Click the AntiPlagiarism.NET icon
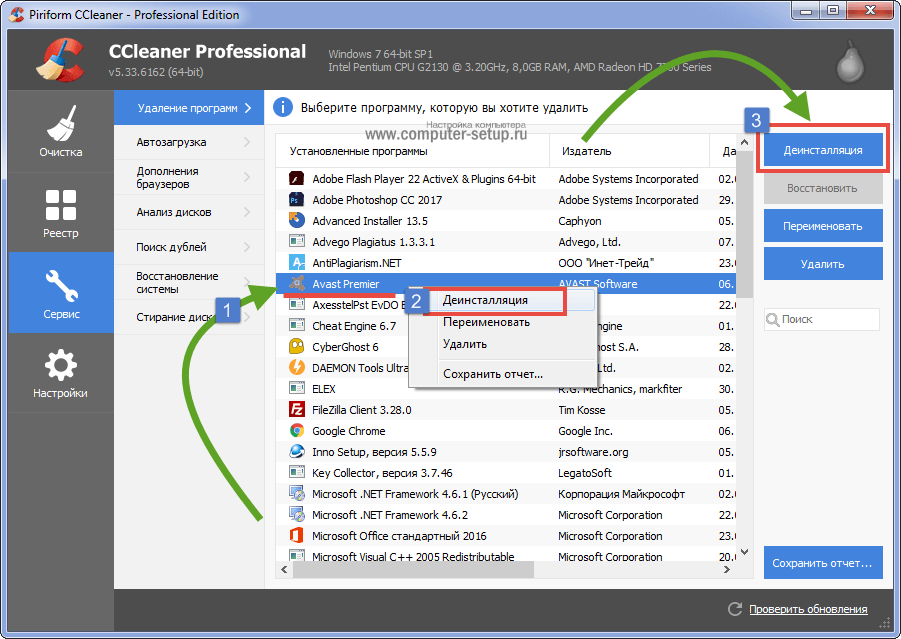901x639 pixels. pyautogui.click(x=297, y=263)
